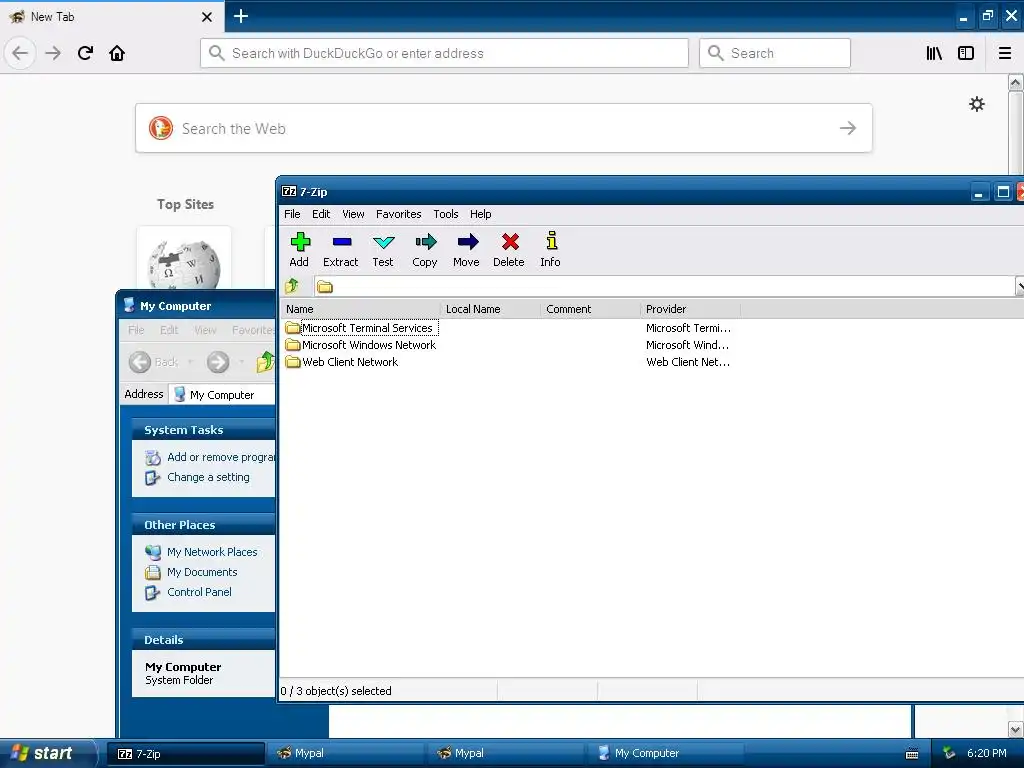The width and height of the screenshot is (1024, 768).
Task: Collapse the Details section header
Action: click(203, 640)
